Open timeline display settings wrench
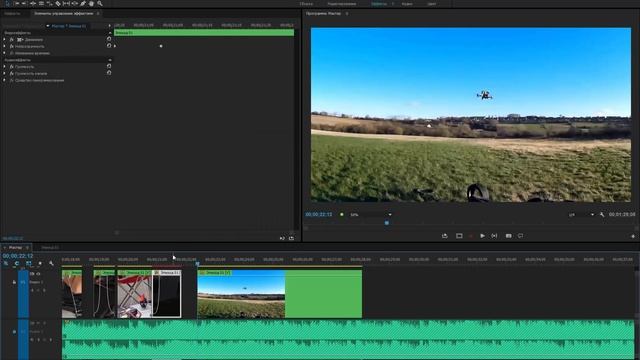 tap(51, 263)
